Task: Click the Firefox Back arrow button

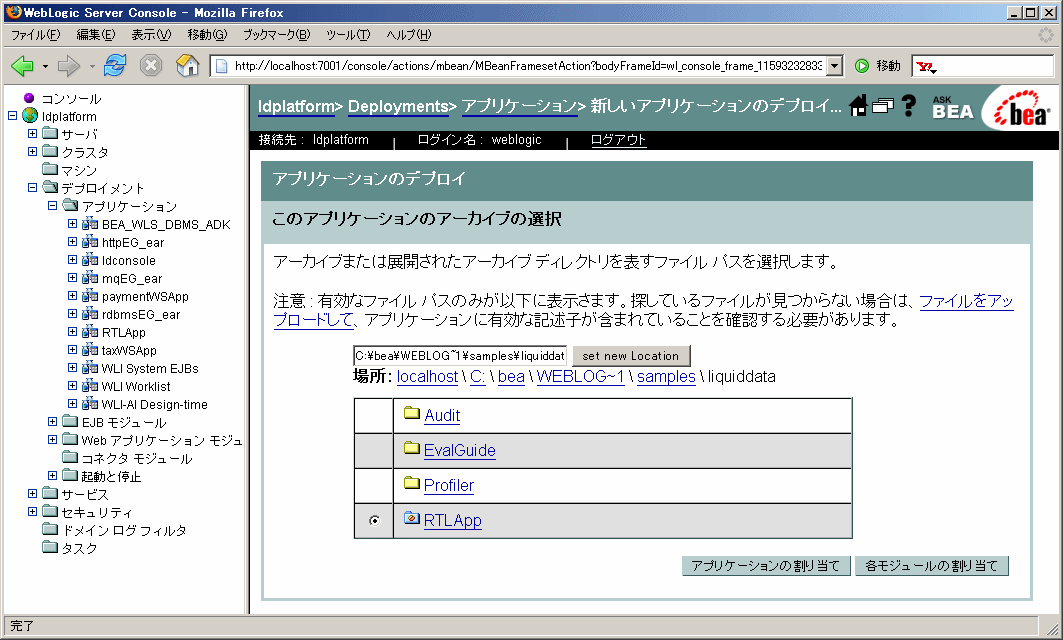Action: 22,66
